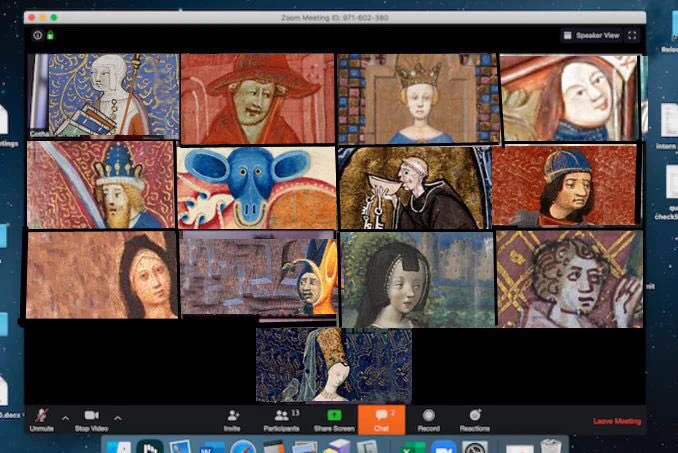
Task: Open the Reactions menu
Action: pyautogui.click(x=475, y=420)
